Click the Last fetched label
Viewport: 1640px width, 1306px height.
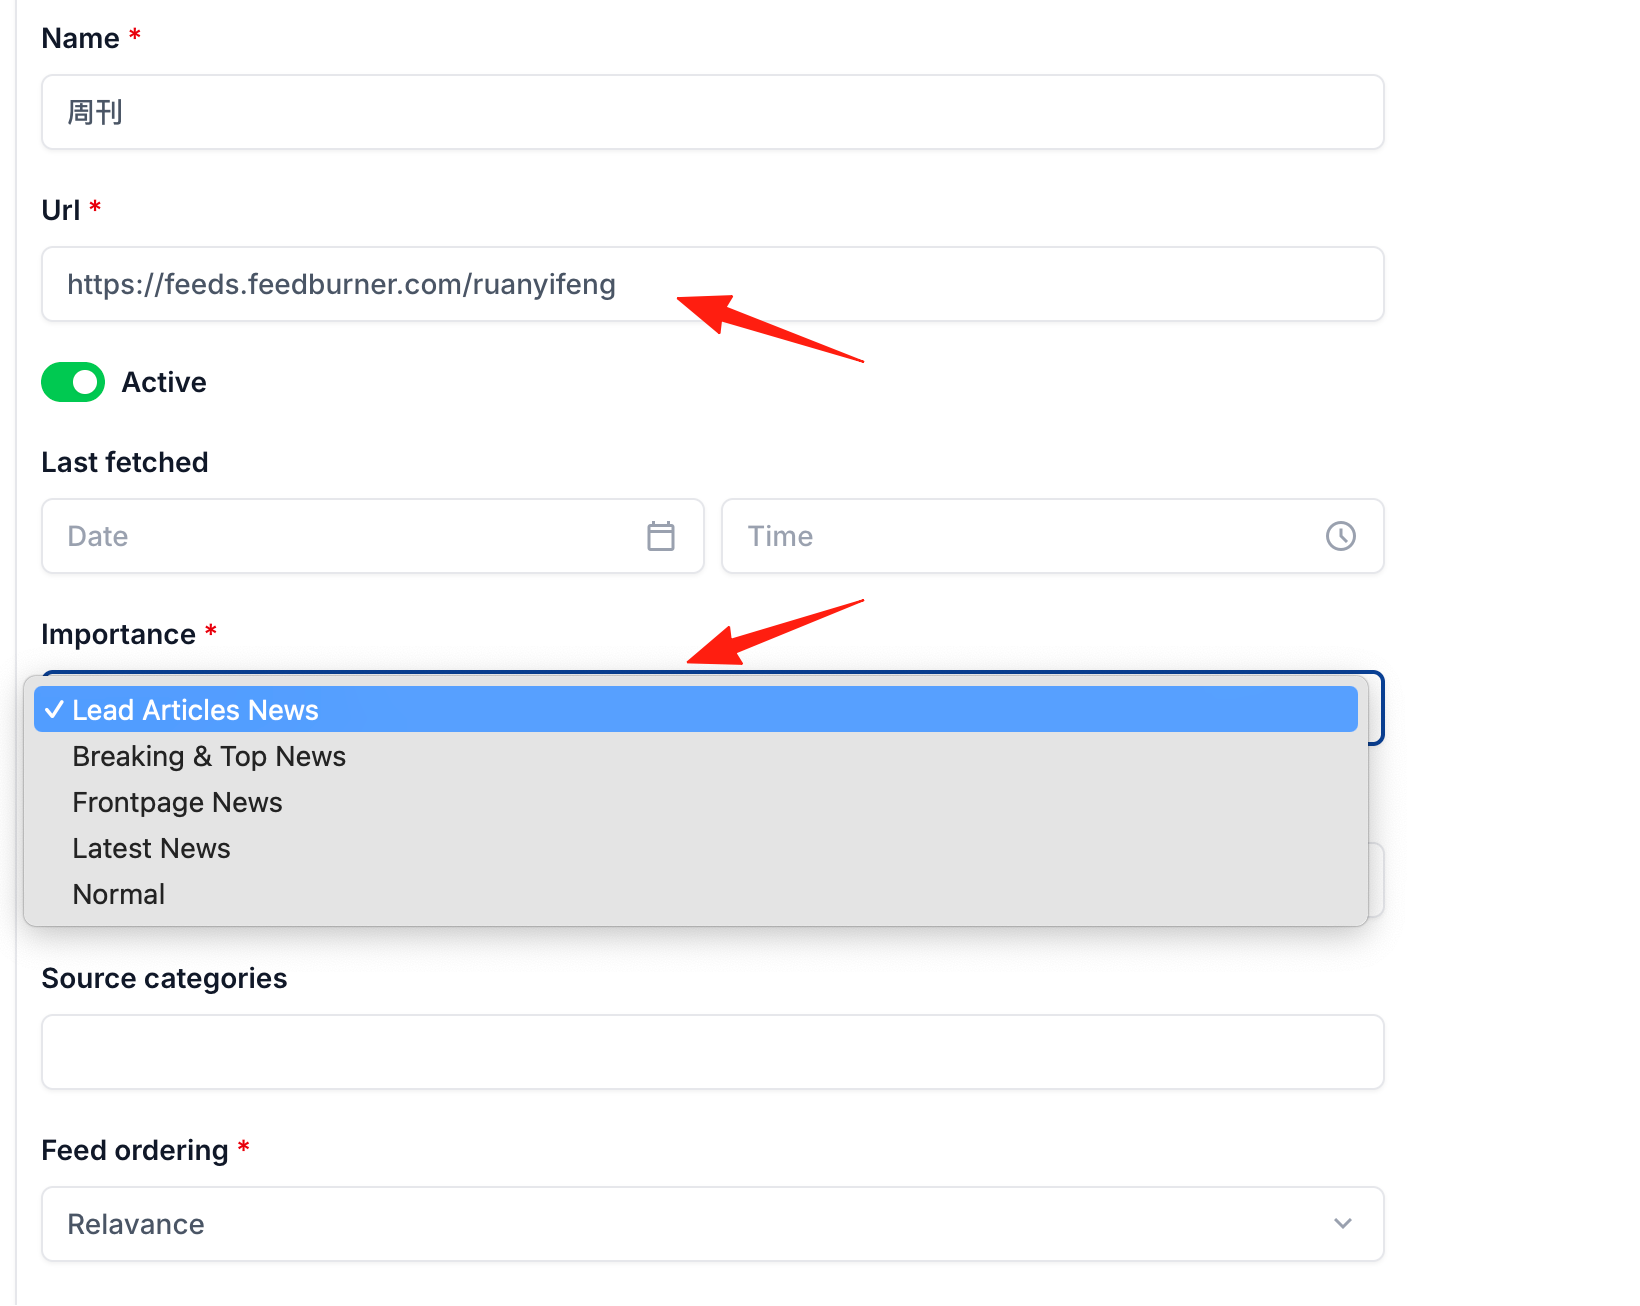tap(125, 462)
